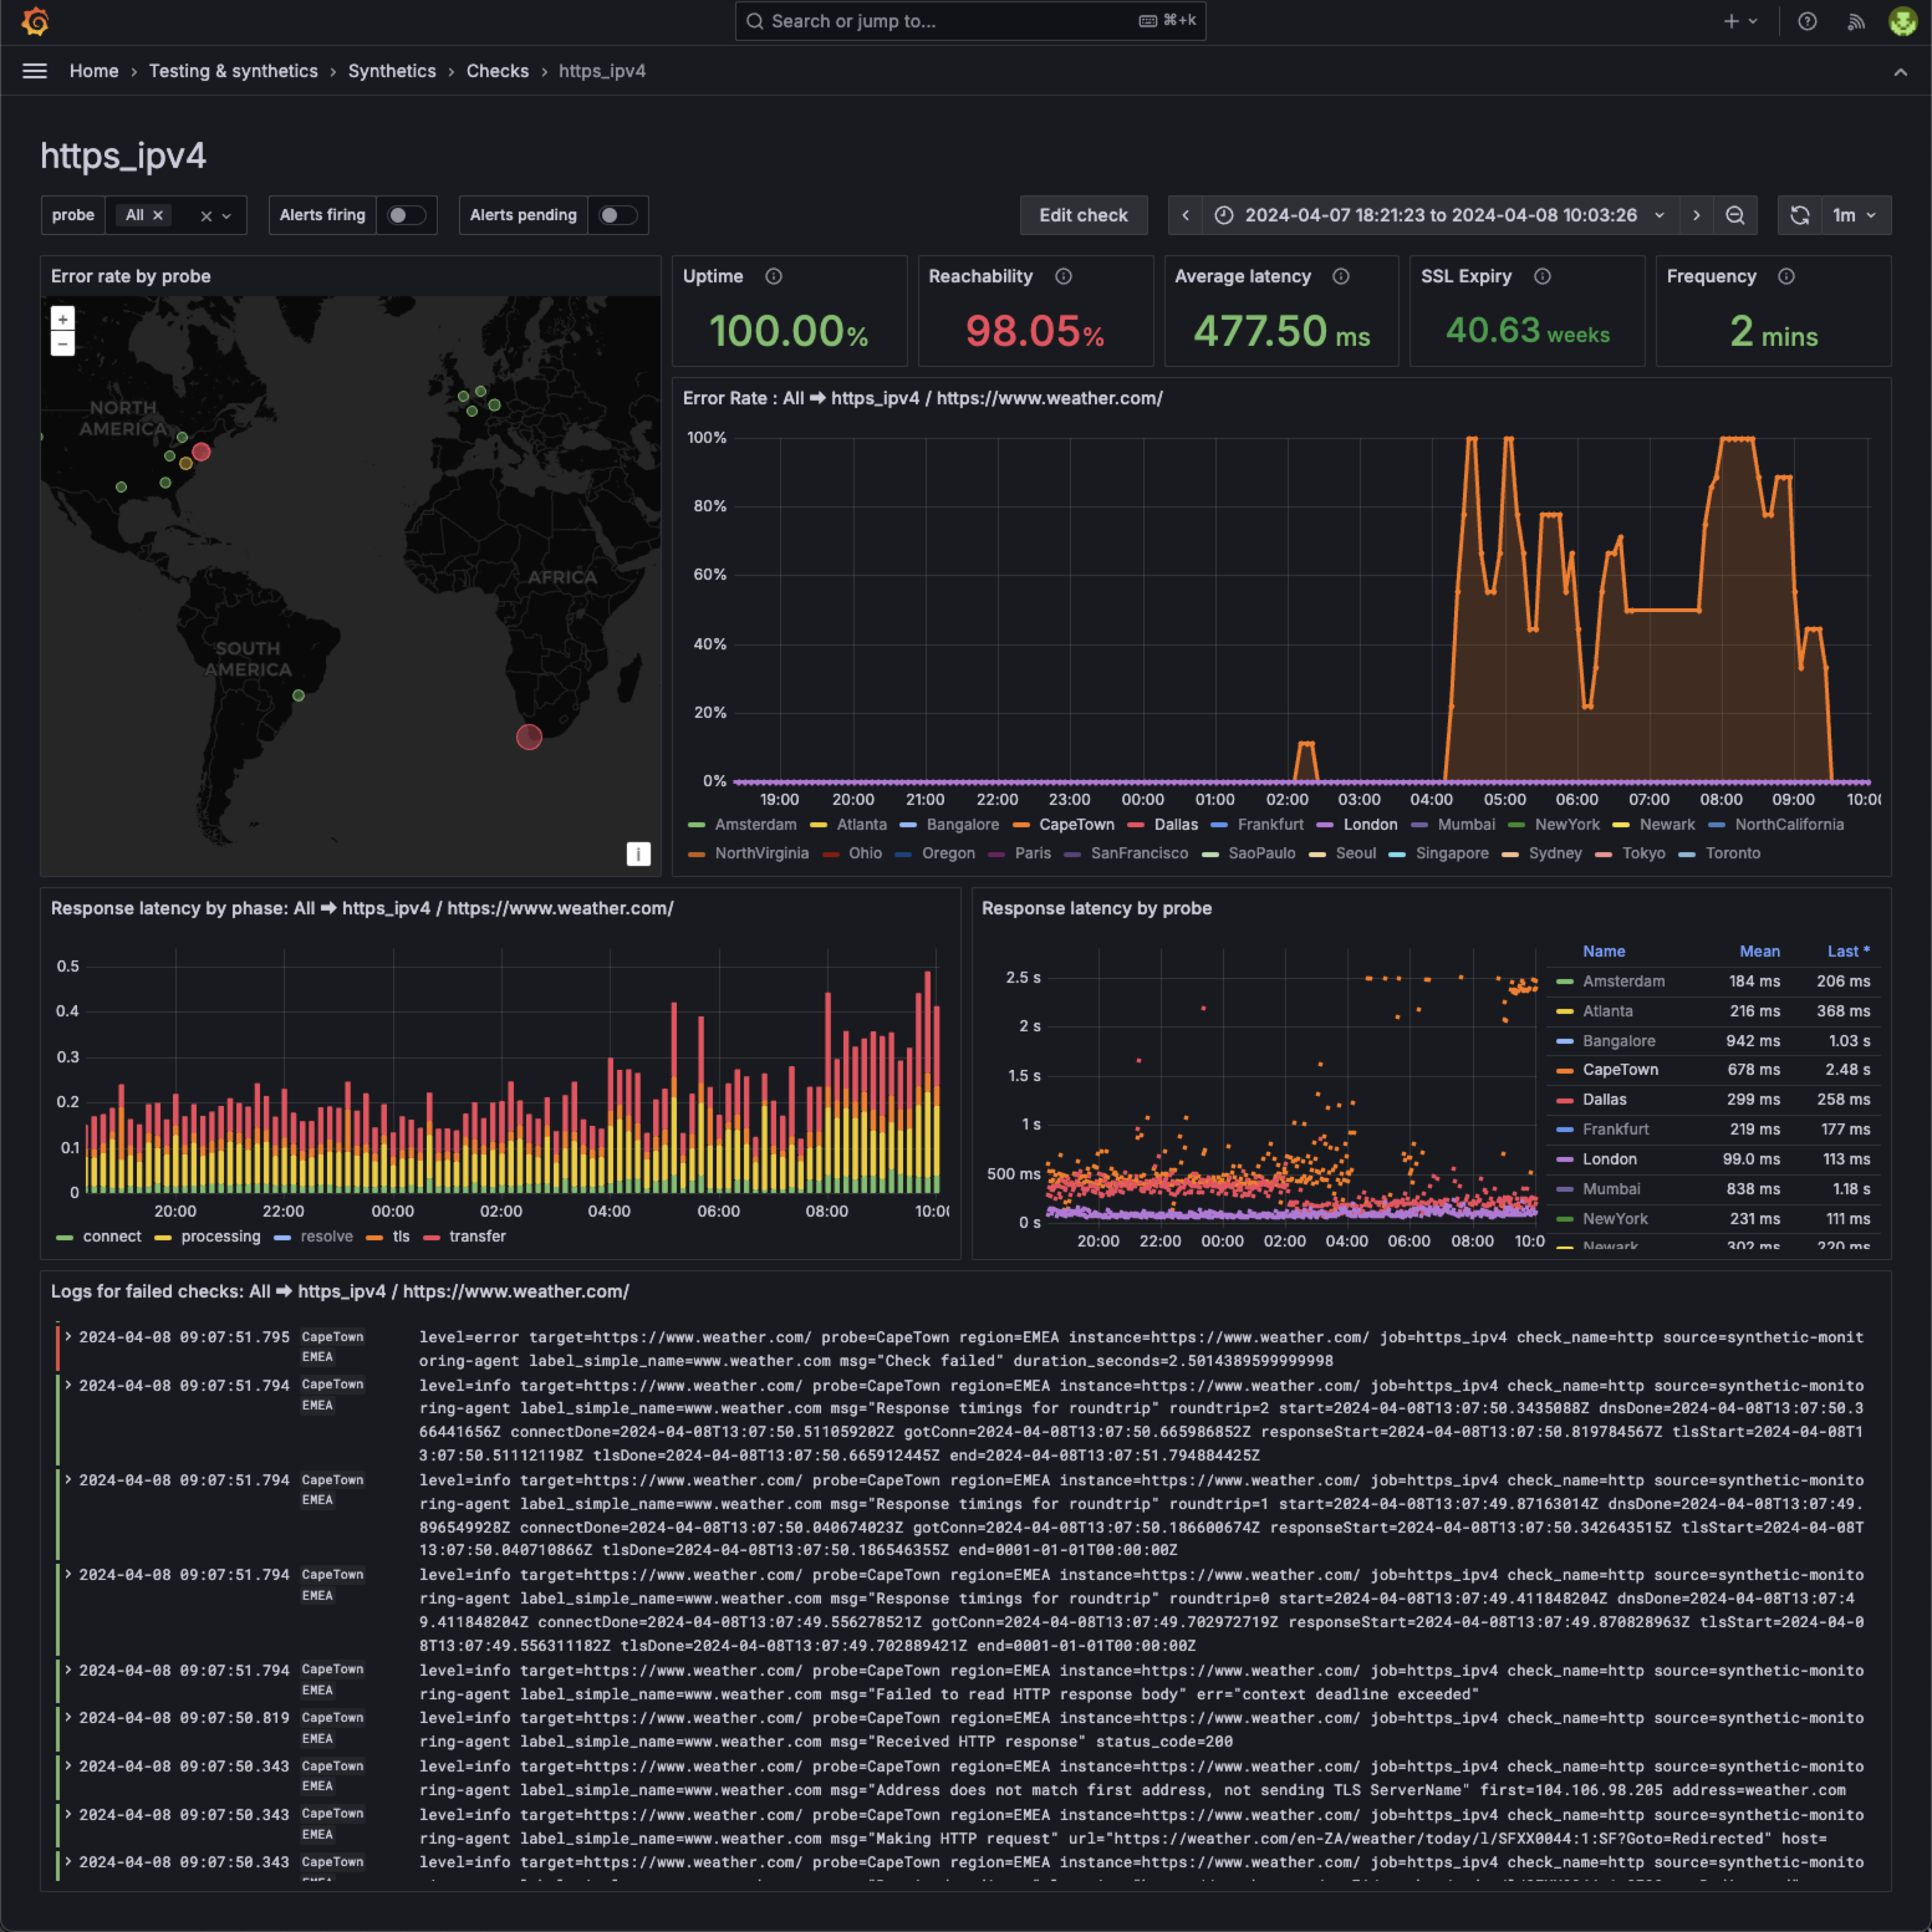
Task: Enable the Alerts firing toggle
Action: (x=406, y=215)
